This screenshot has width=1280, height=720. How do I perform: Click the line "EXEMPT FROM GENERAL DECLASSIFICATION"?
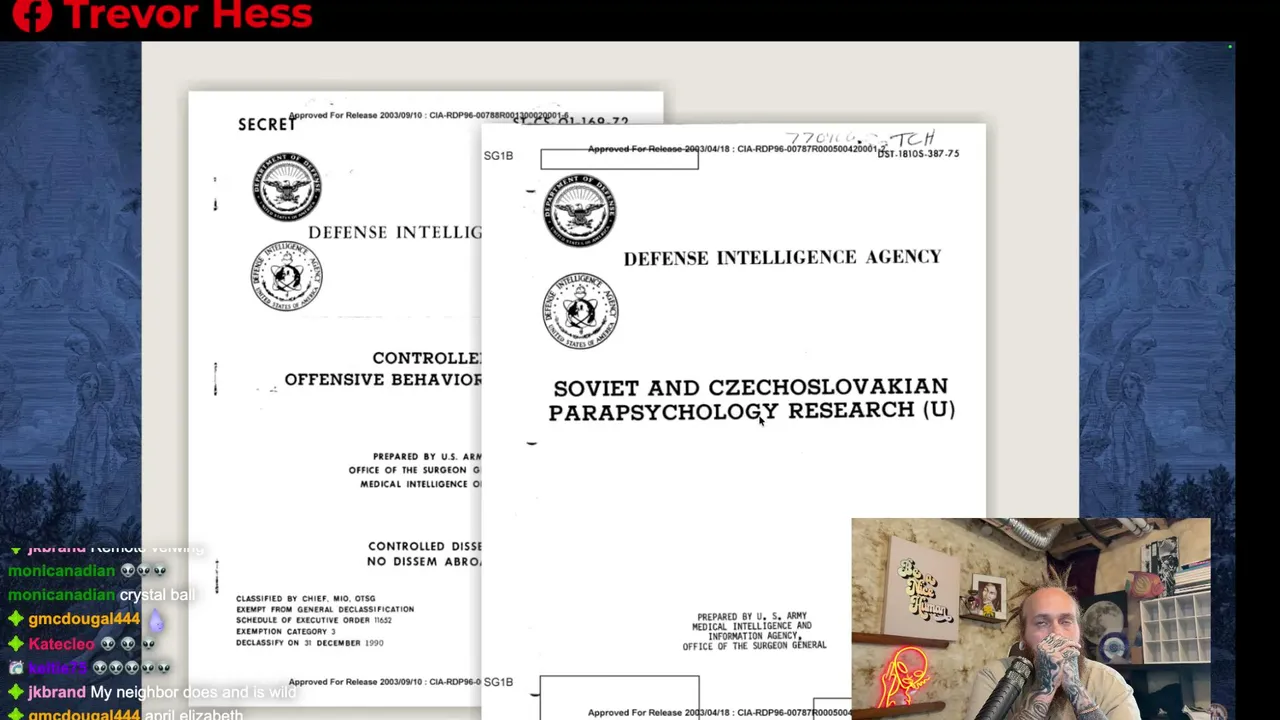[x=325, y=610]
